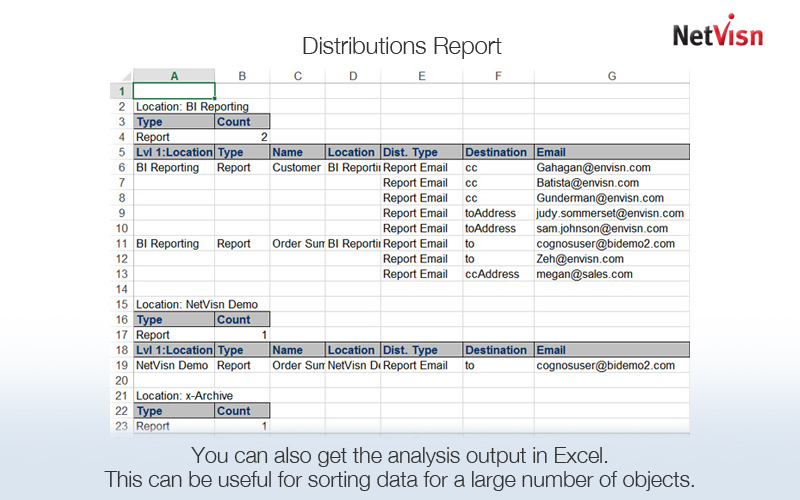Click 'BI Reporting' cell in row 11
Viewport: 800px width, 500px height.
[174, 243]
